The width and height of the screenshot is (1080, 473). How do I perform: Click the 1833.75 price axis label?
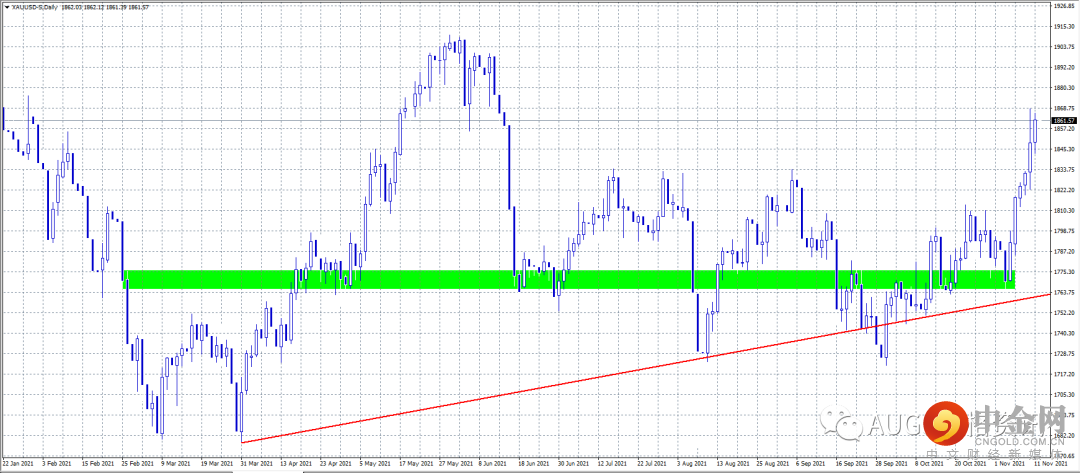[1065, 169]
